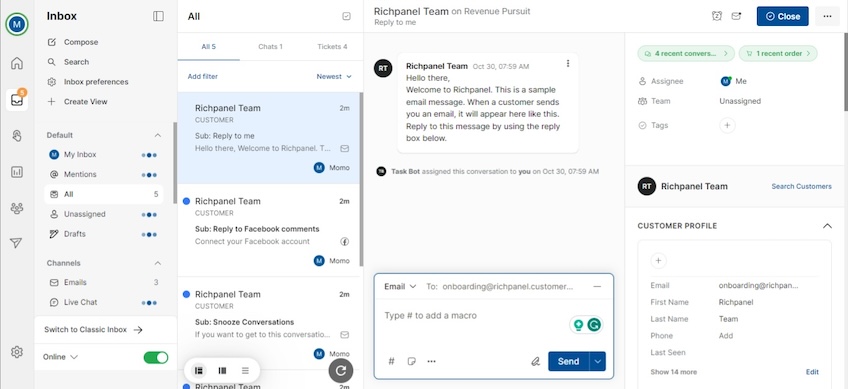Click the Grammarly icon in reply box
The image size is (848, 389).
pos(594,325)
